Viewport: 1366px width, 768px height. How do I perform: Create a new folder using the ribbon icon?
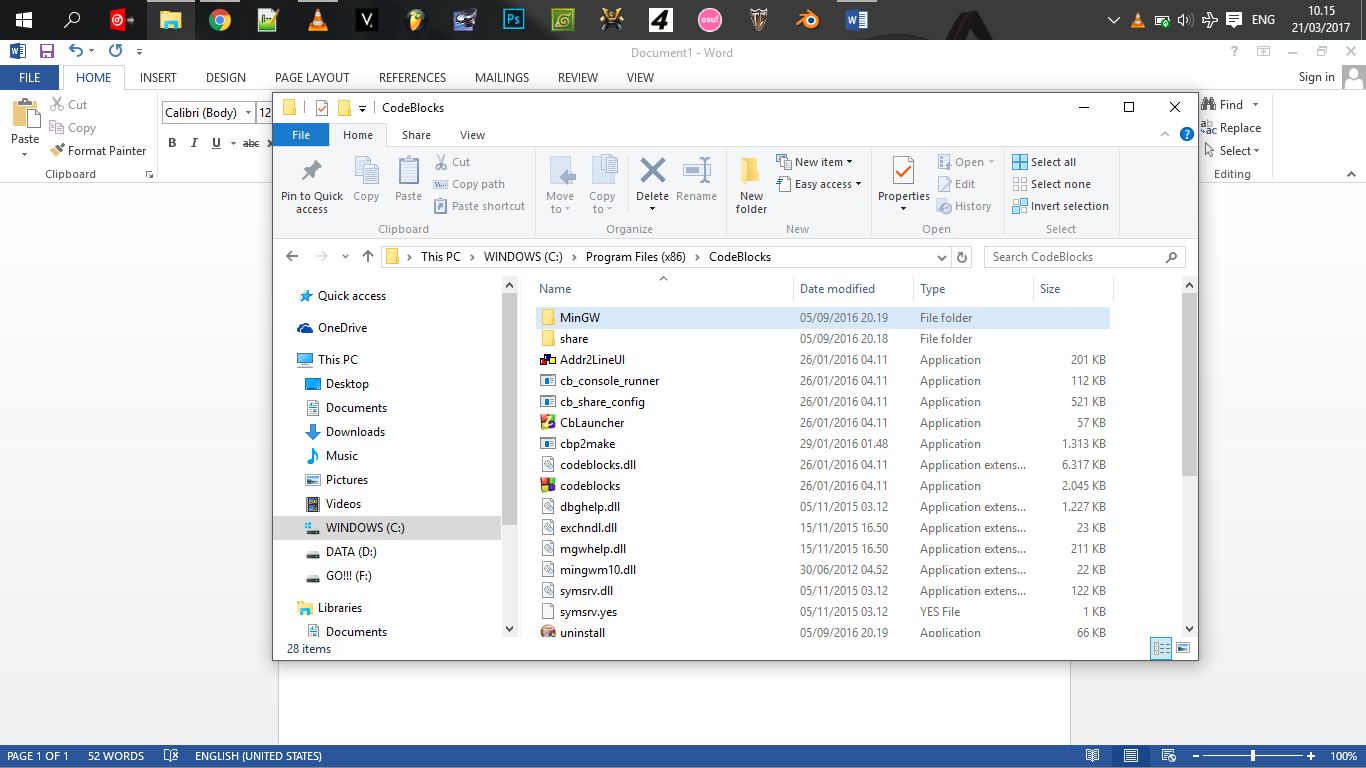pos(751,183)
